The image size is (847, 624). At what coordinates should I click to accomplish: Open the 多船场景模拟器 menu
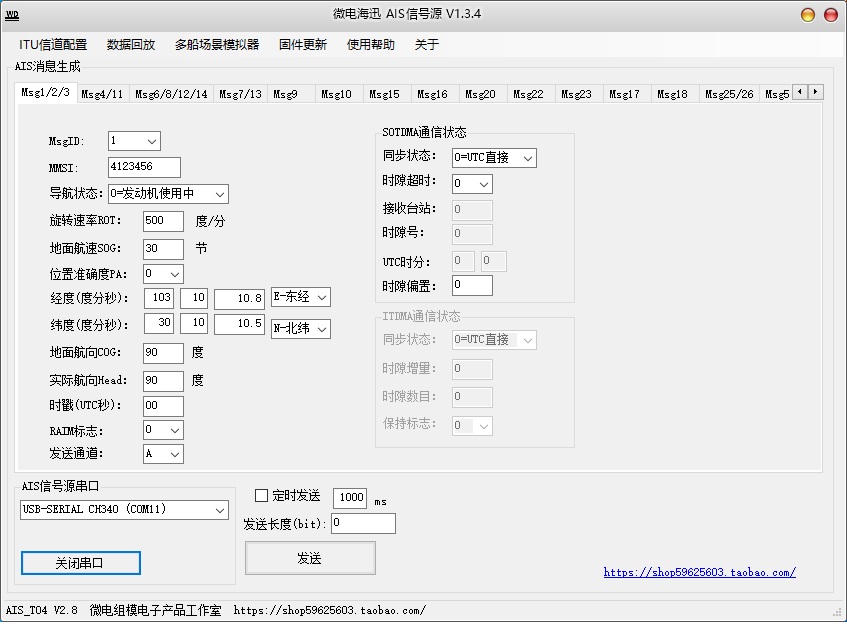pos(217,44)
